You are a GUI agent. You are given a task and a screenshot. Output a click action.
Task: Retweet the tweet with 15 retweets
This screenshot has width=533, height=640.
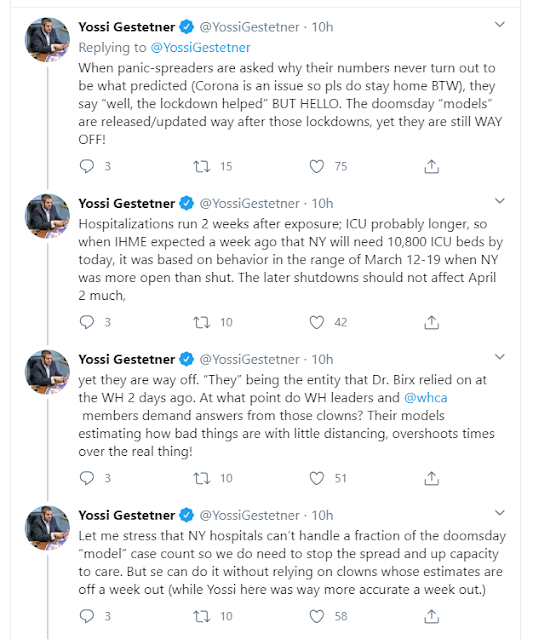coord(202,166)
